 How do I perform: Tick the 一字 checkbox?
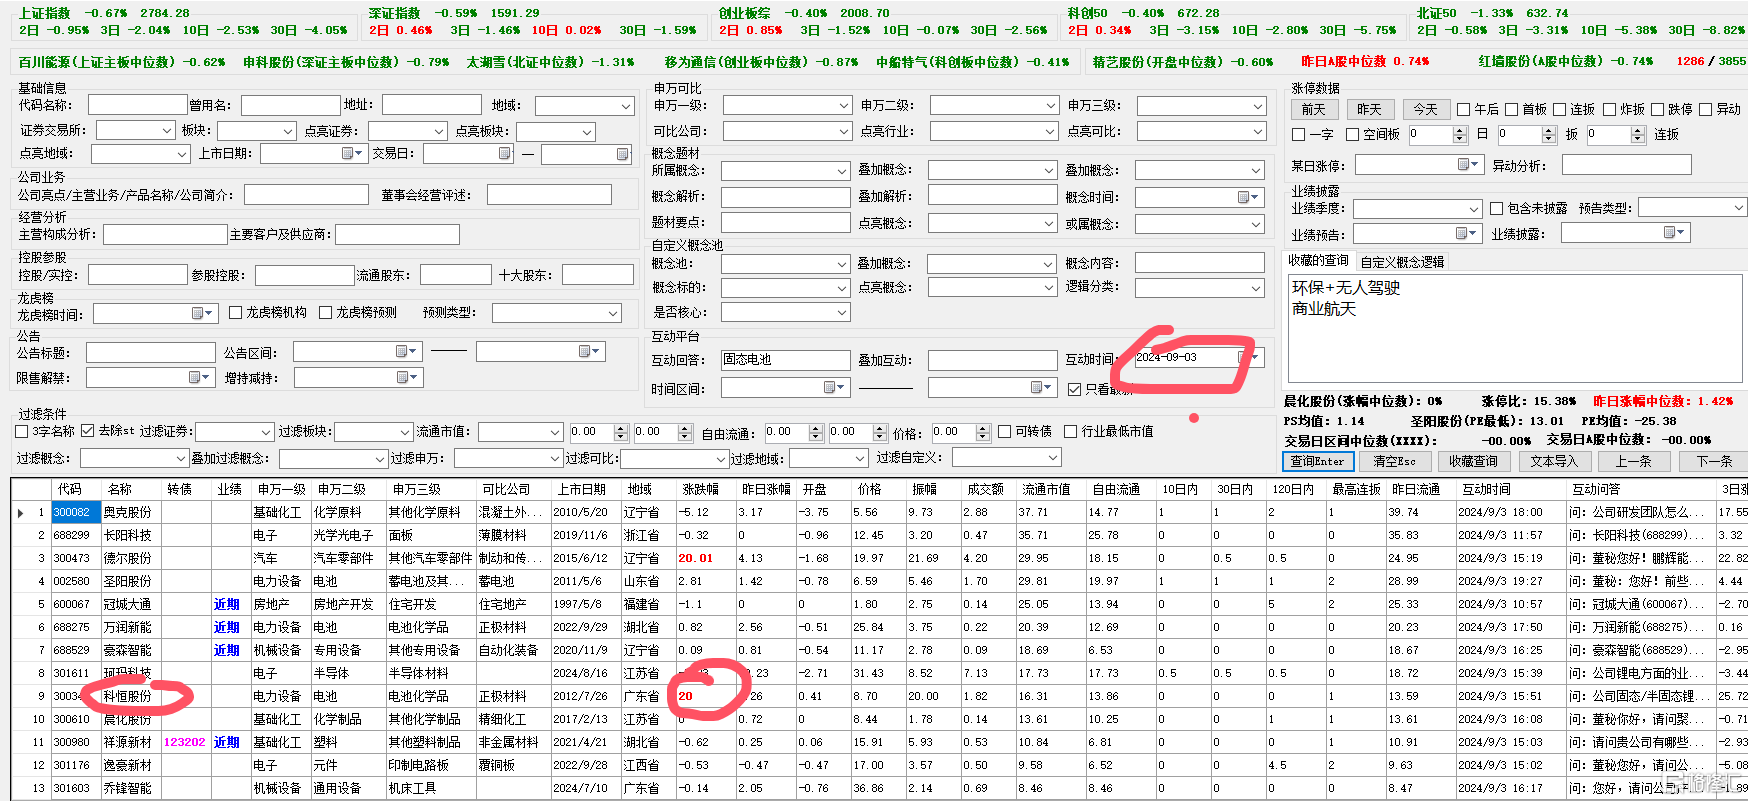1299,134
